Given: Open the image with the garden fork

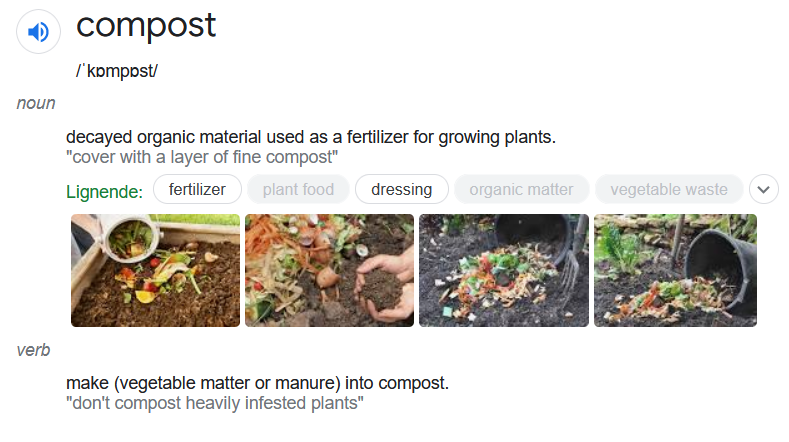Looking at the screenshot, I should 502,270.
